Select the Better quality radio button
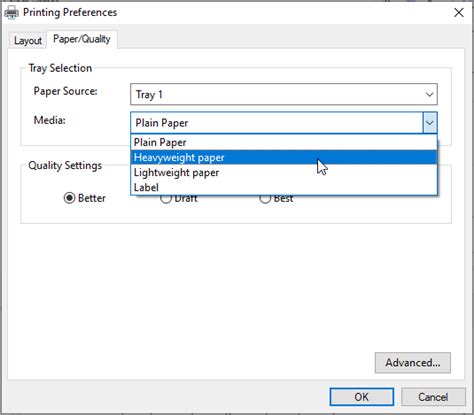474x415 pixels. tap(69, 198)
